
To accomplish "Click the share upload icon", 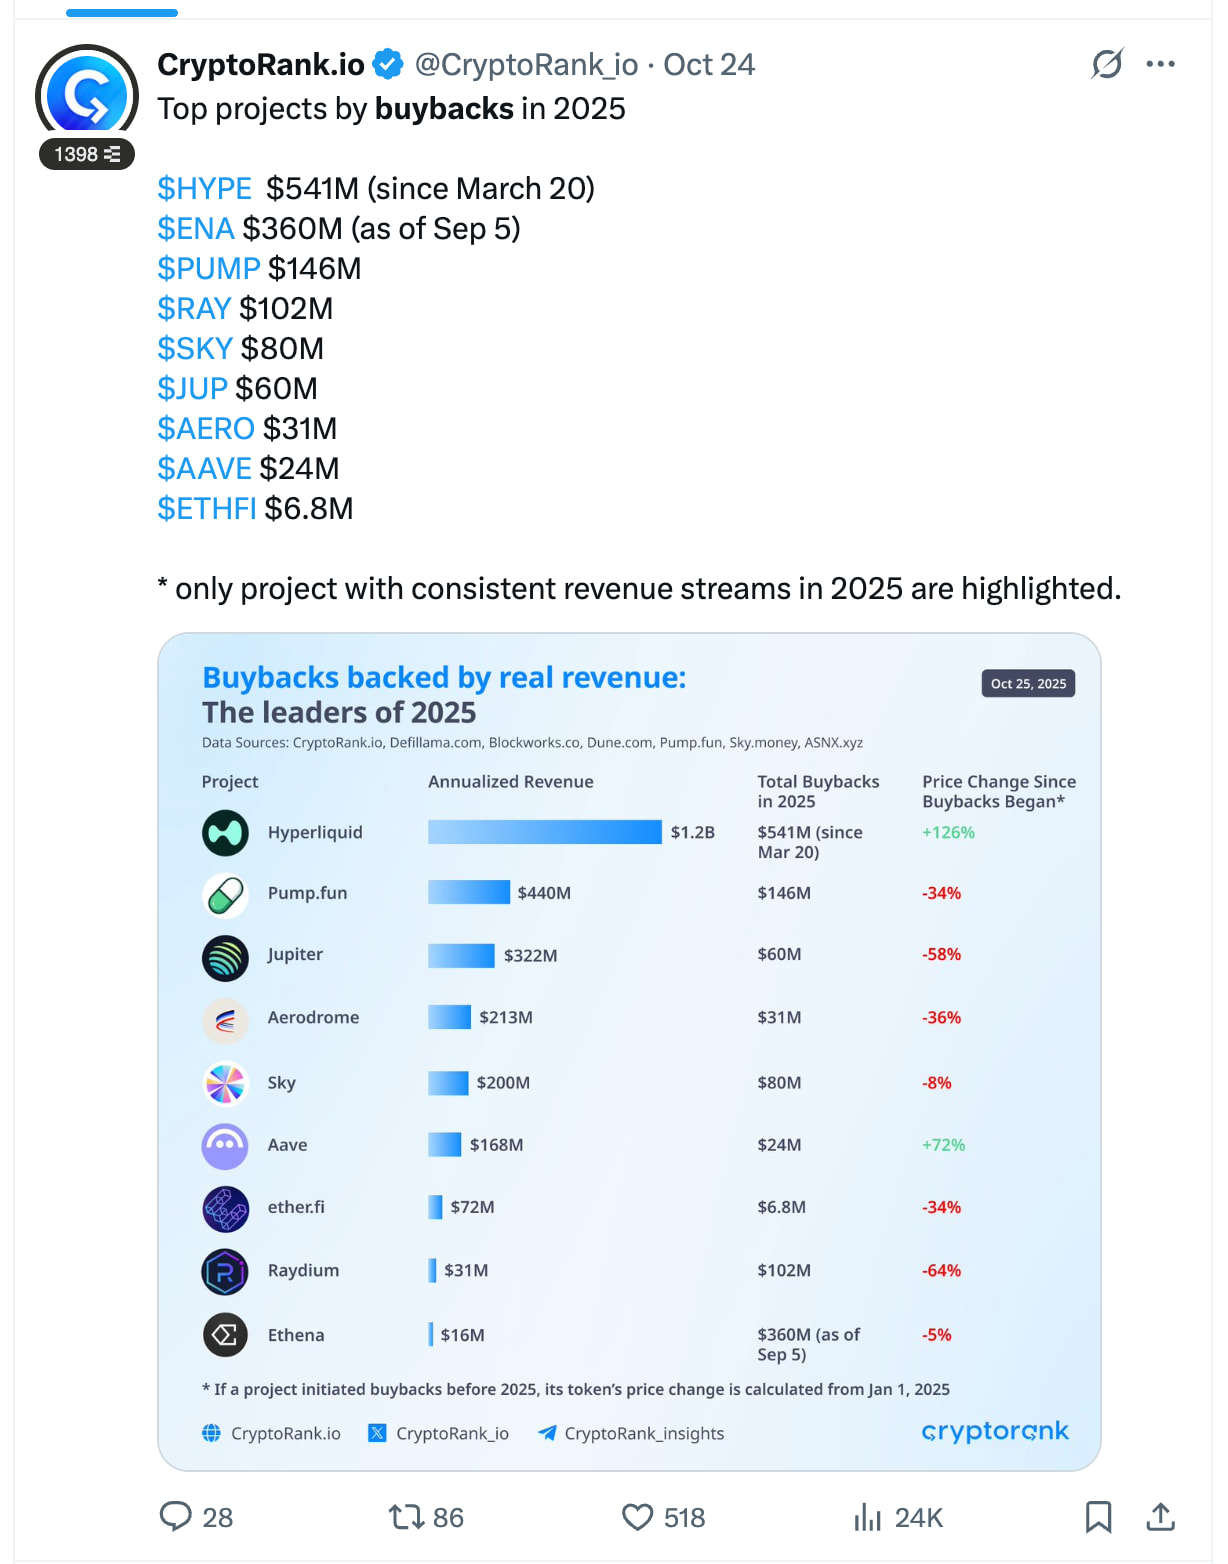I will (1160, 1517).
